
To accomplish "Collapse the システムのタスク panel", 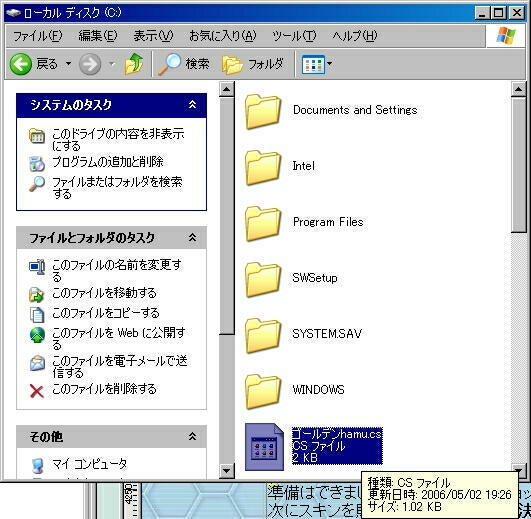I will 192,105.
